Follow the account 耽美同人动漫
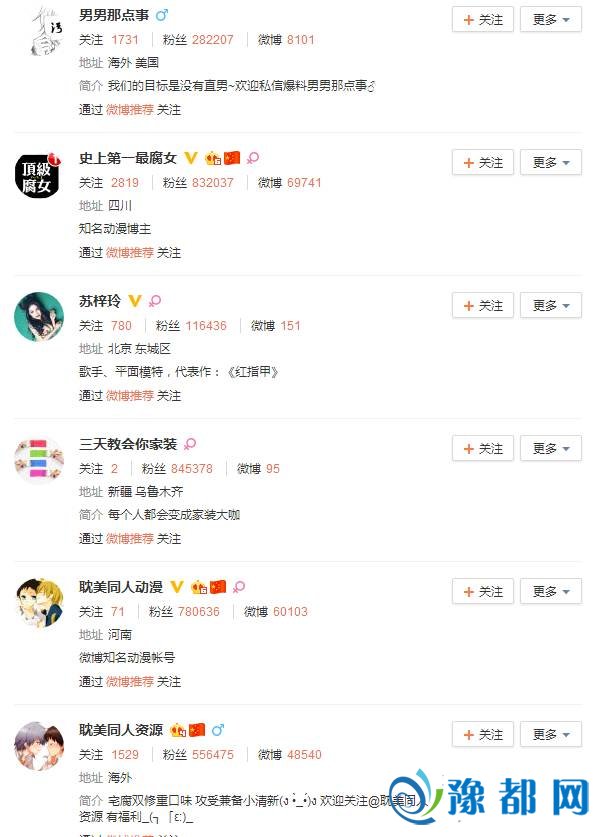 (x=483, y=592)
